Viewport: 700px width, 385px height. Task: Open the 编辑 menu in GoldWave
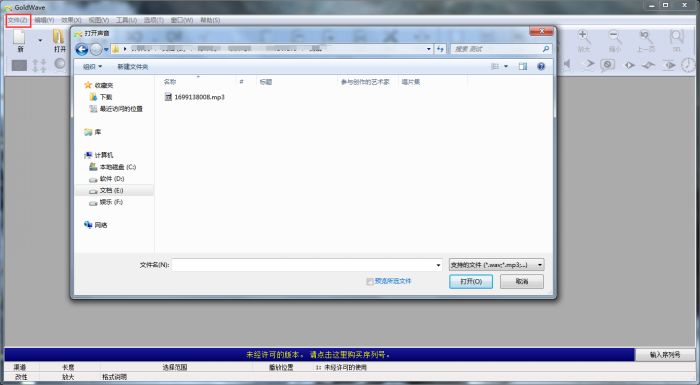click(44, 20)
